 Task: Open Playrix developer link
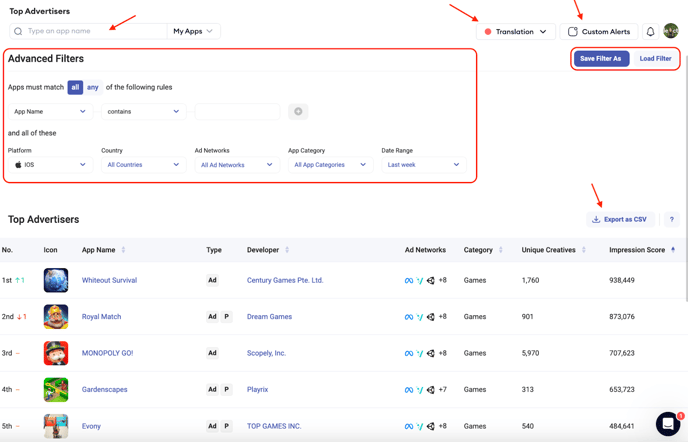(258, 389)
